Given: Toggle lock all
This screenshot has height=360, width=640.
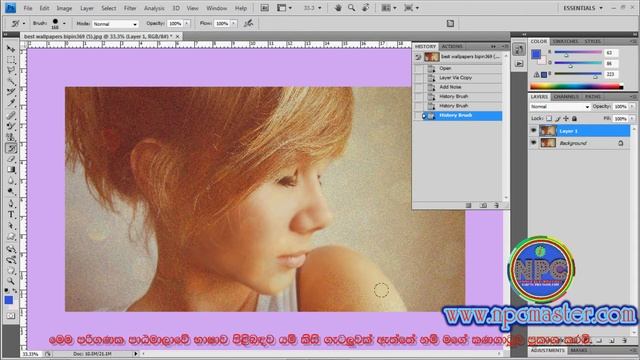Looking at the screenshot, I should [574, 118].
